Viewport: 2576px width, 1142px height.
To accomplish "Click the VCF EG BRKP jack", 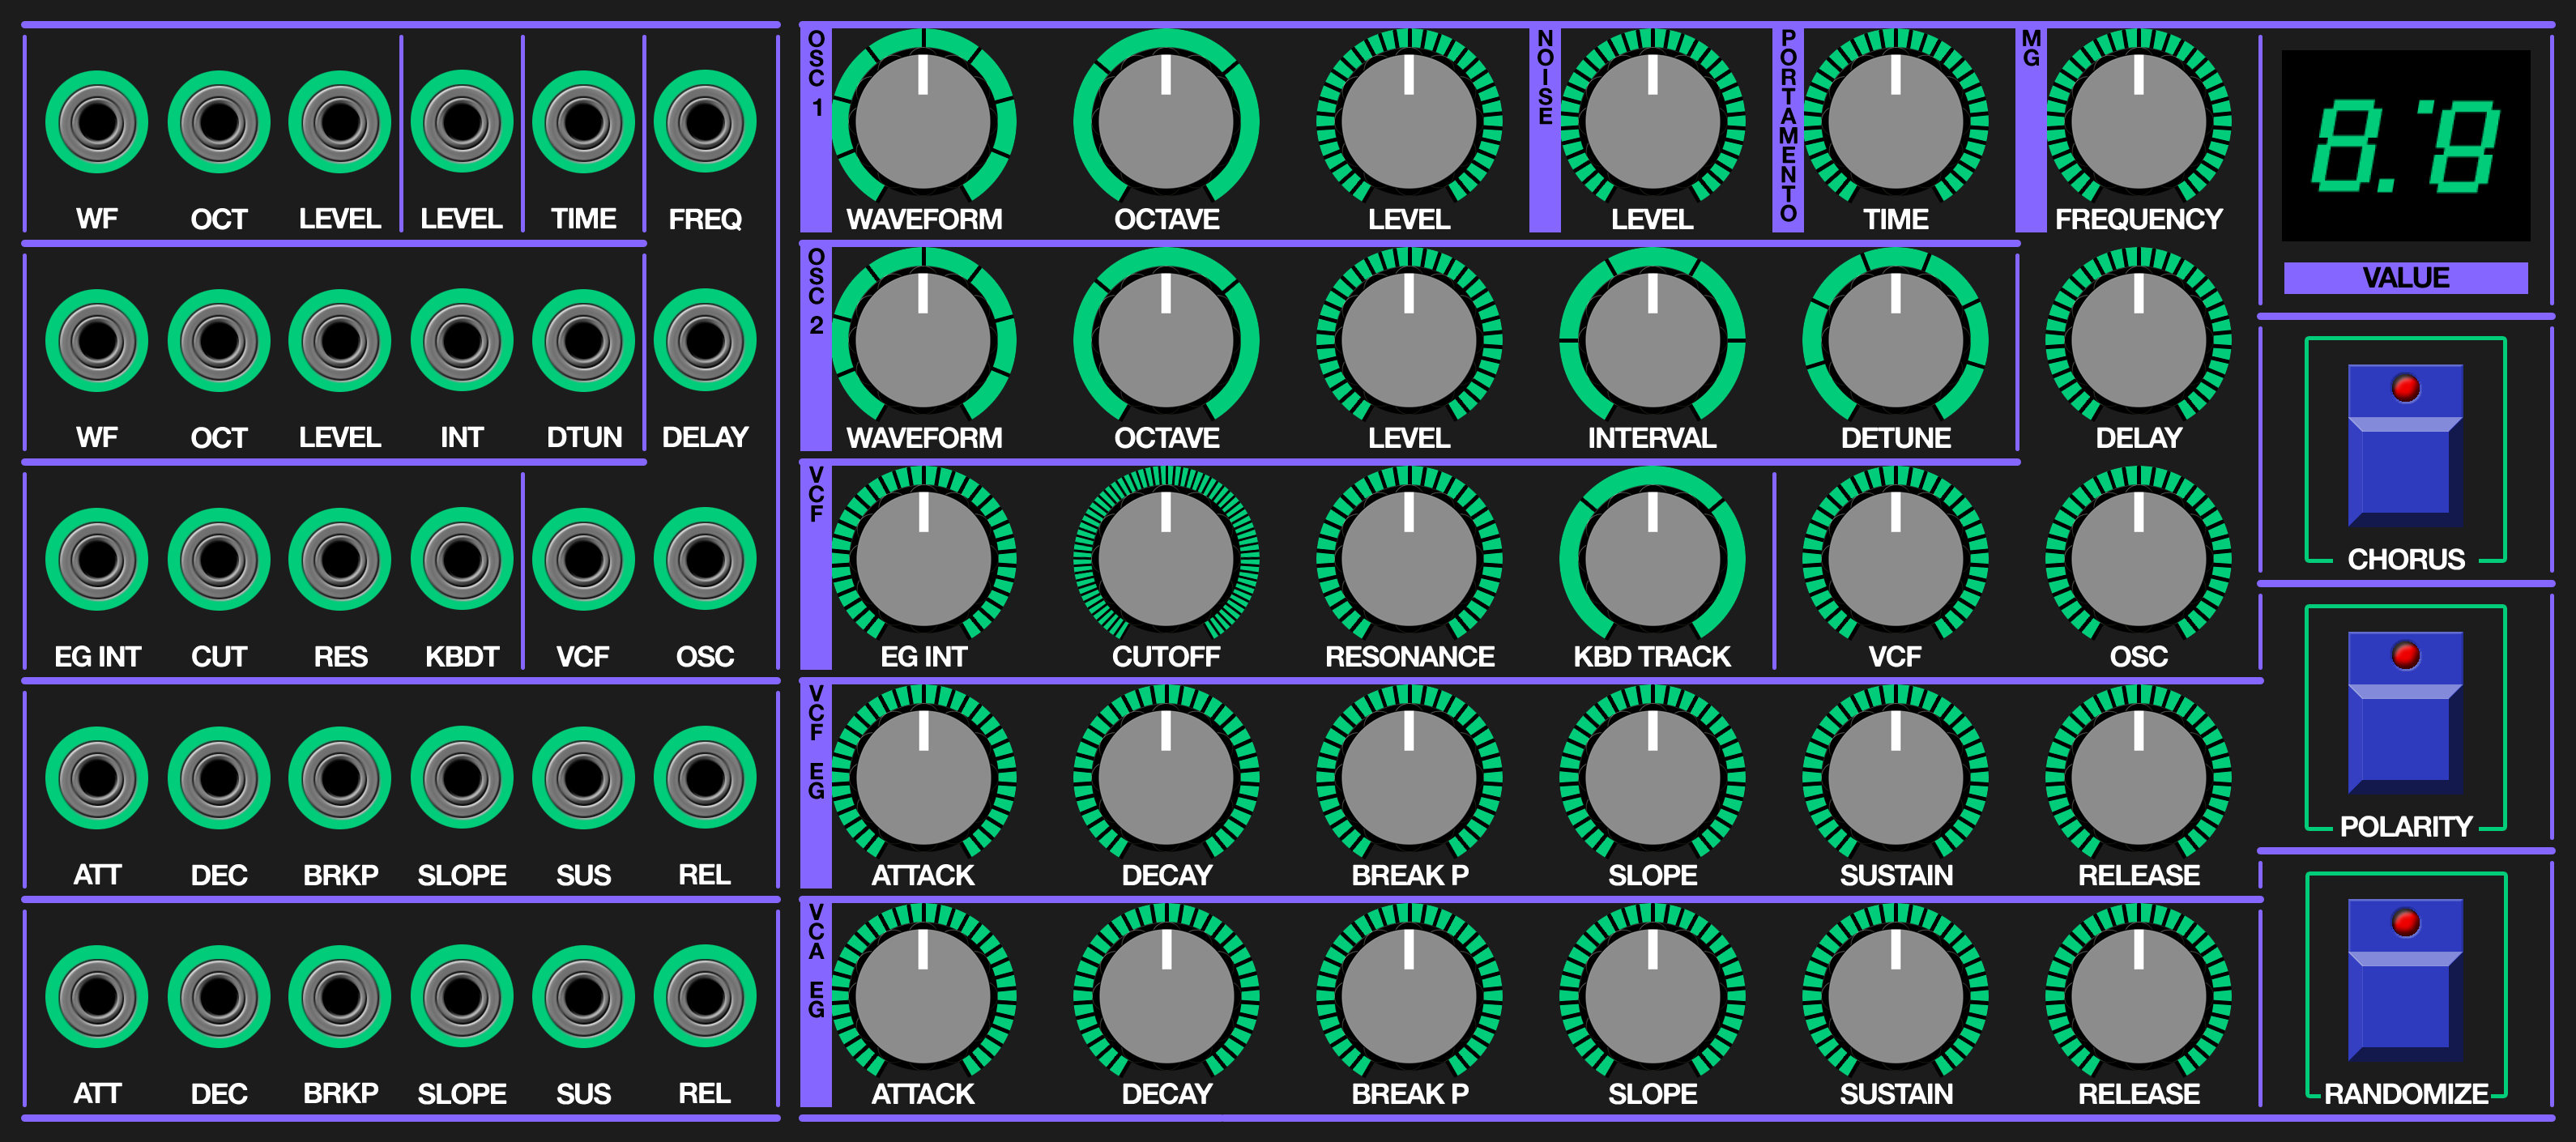I will pyautogui.click(x=340, y=778).
